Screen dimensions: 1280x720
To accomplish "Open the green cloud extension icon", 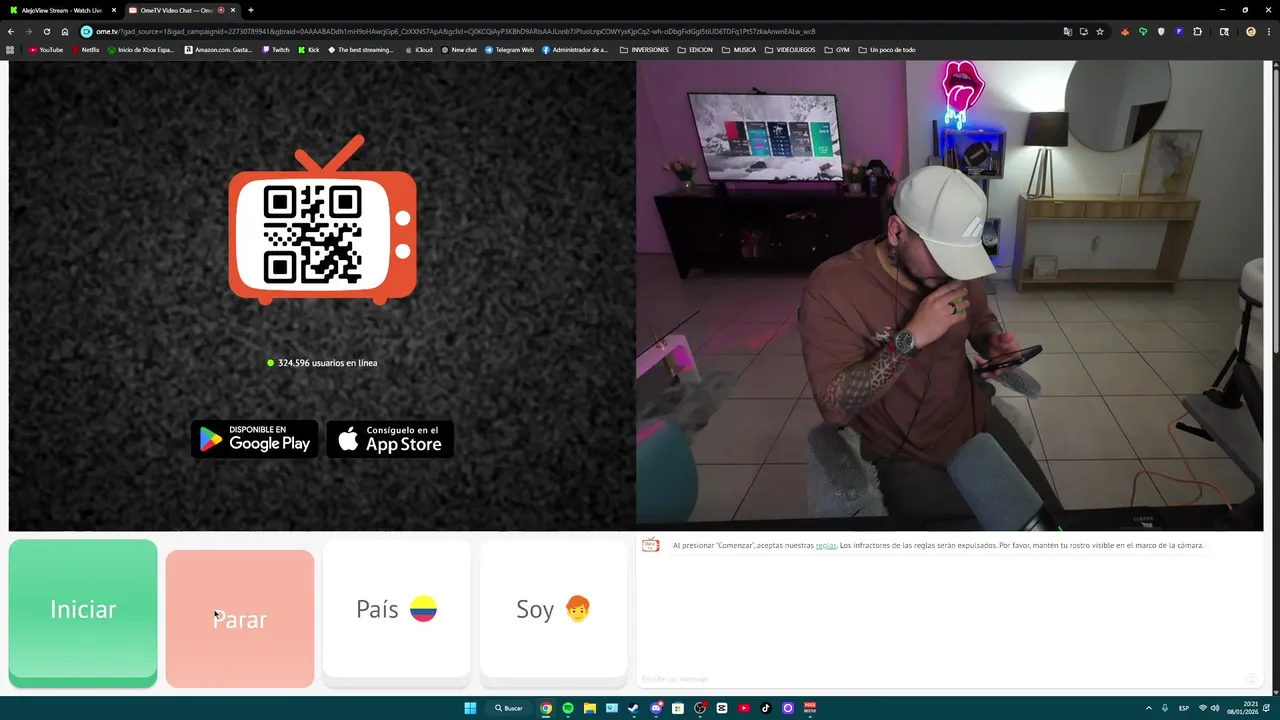I will (1143, 32).
